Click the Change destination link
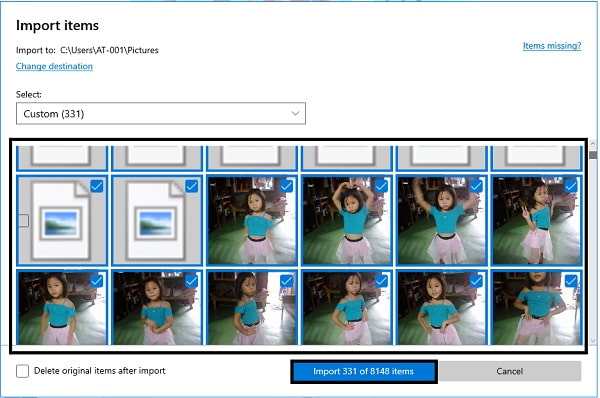 point(54,66)
